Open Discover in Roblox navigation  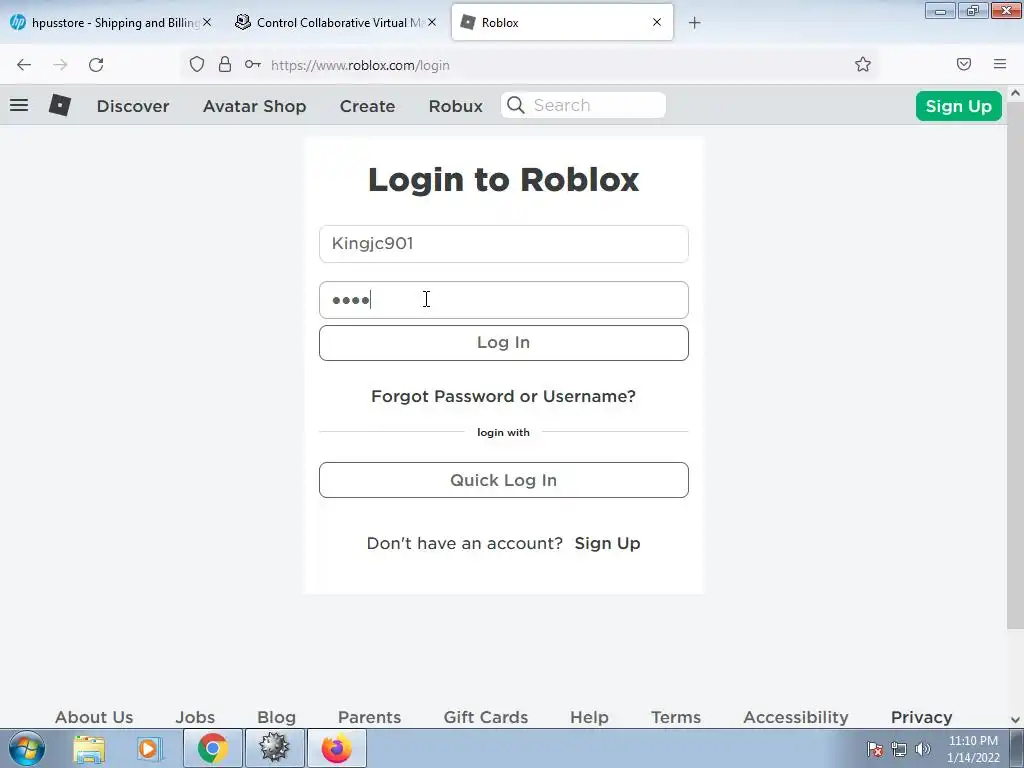(133, 106)
